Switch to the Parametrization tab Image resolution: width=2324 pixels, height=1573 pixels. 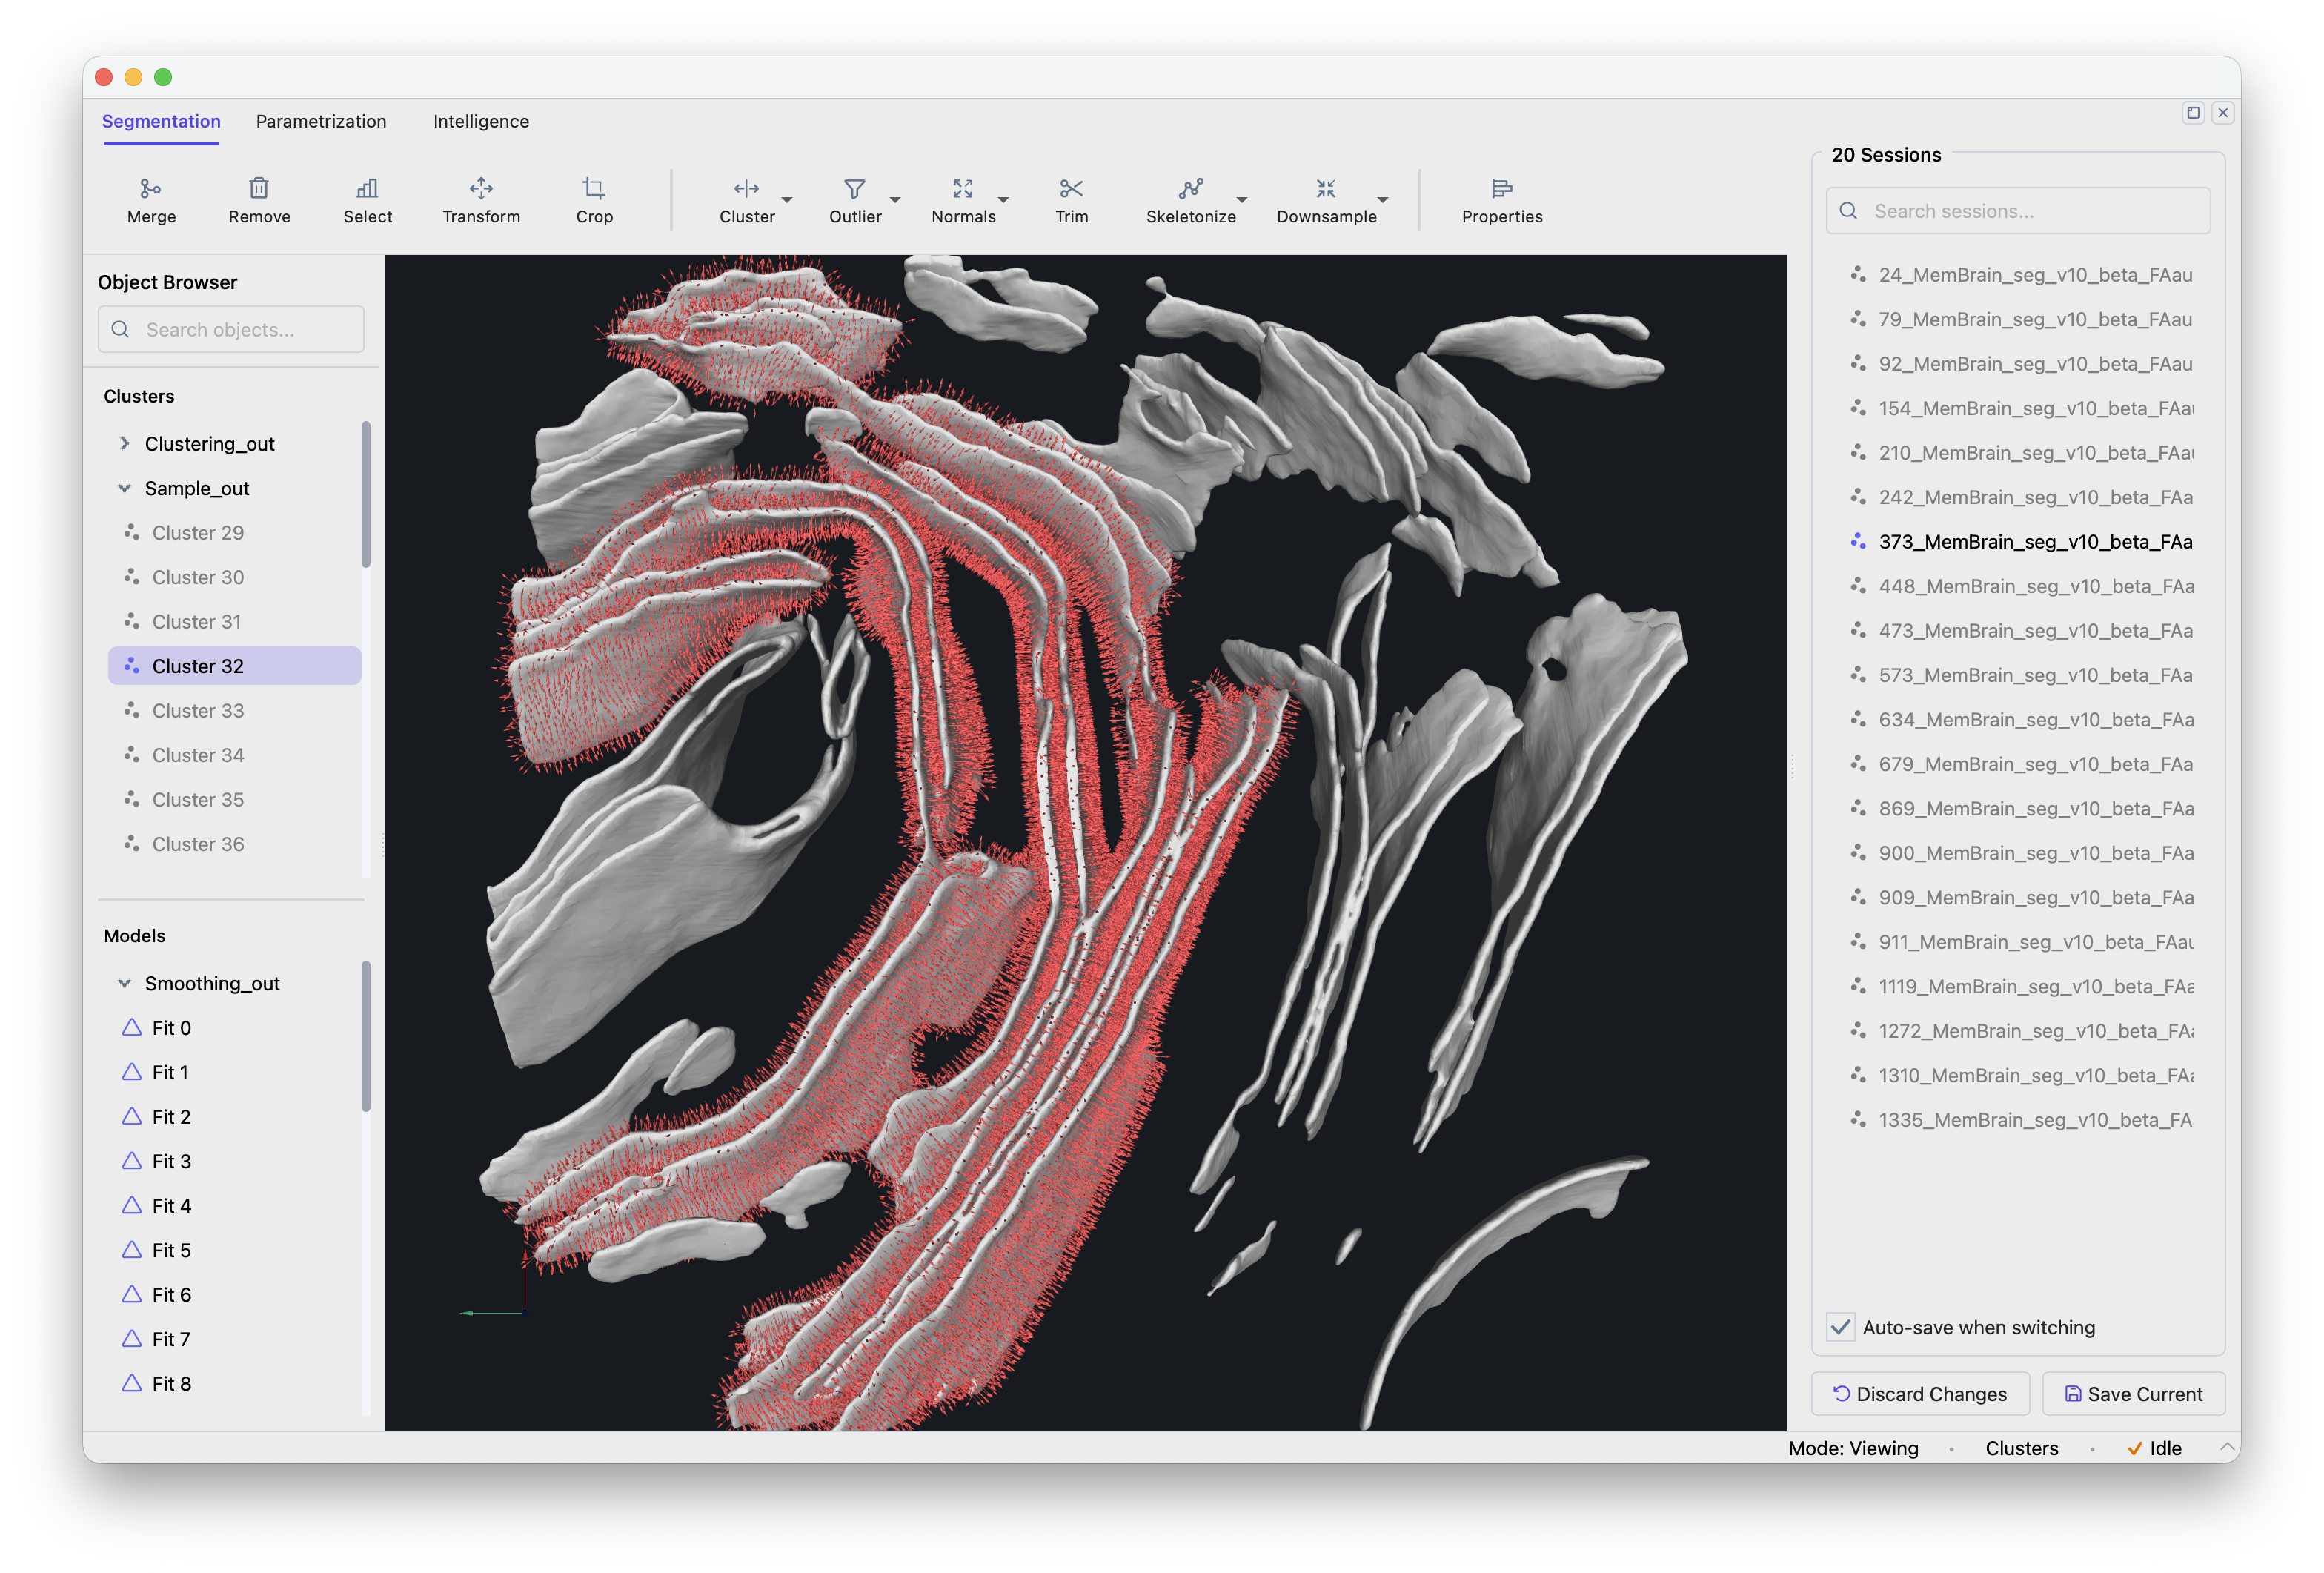pyautogui.click(x=321, y=121)
